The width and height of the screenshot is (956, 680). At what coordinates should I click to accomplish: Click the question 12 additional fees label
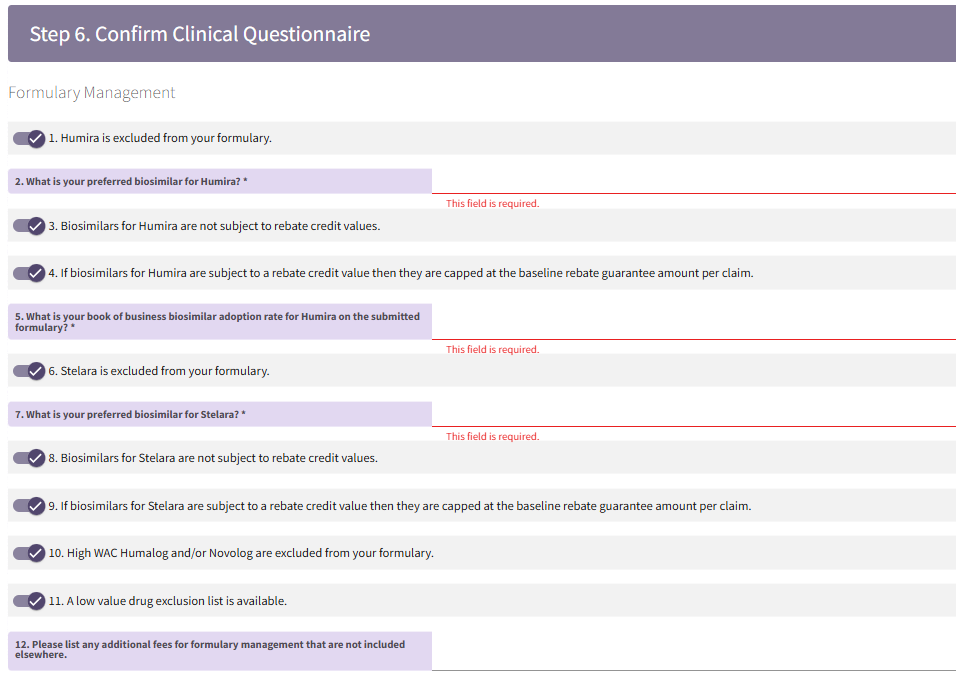210,650
